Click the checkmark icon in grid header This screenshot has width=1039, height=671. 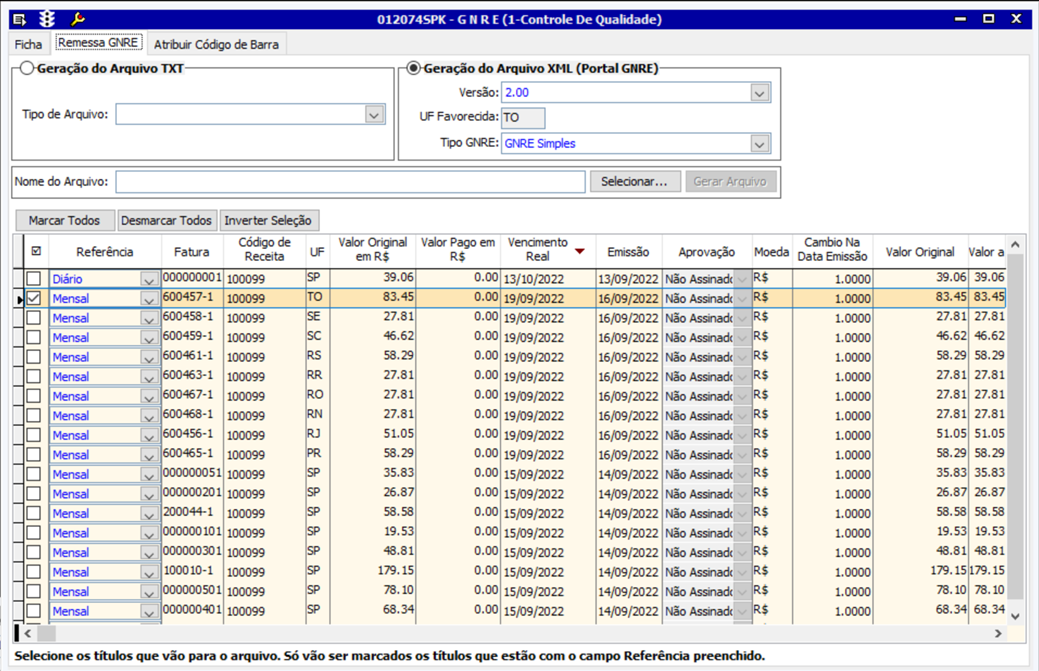coord(36,252)
